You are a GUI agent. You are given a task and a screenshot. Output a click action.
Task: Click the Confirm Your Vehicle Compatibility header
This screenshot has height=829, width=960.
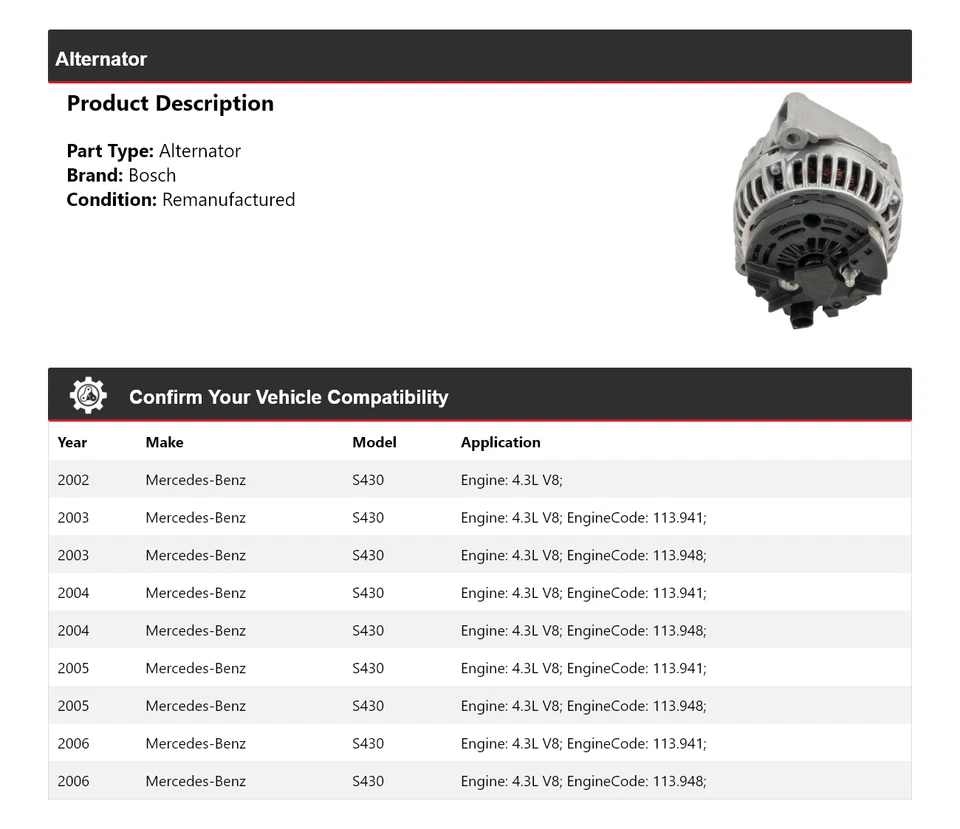point(288,397)
